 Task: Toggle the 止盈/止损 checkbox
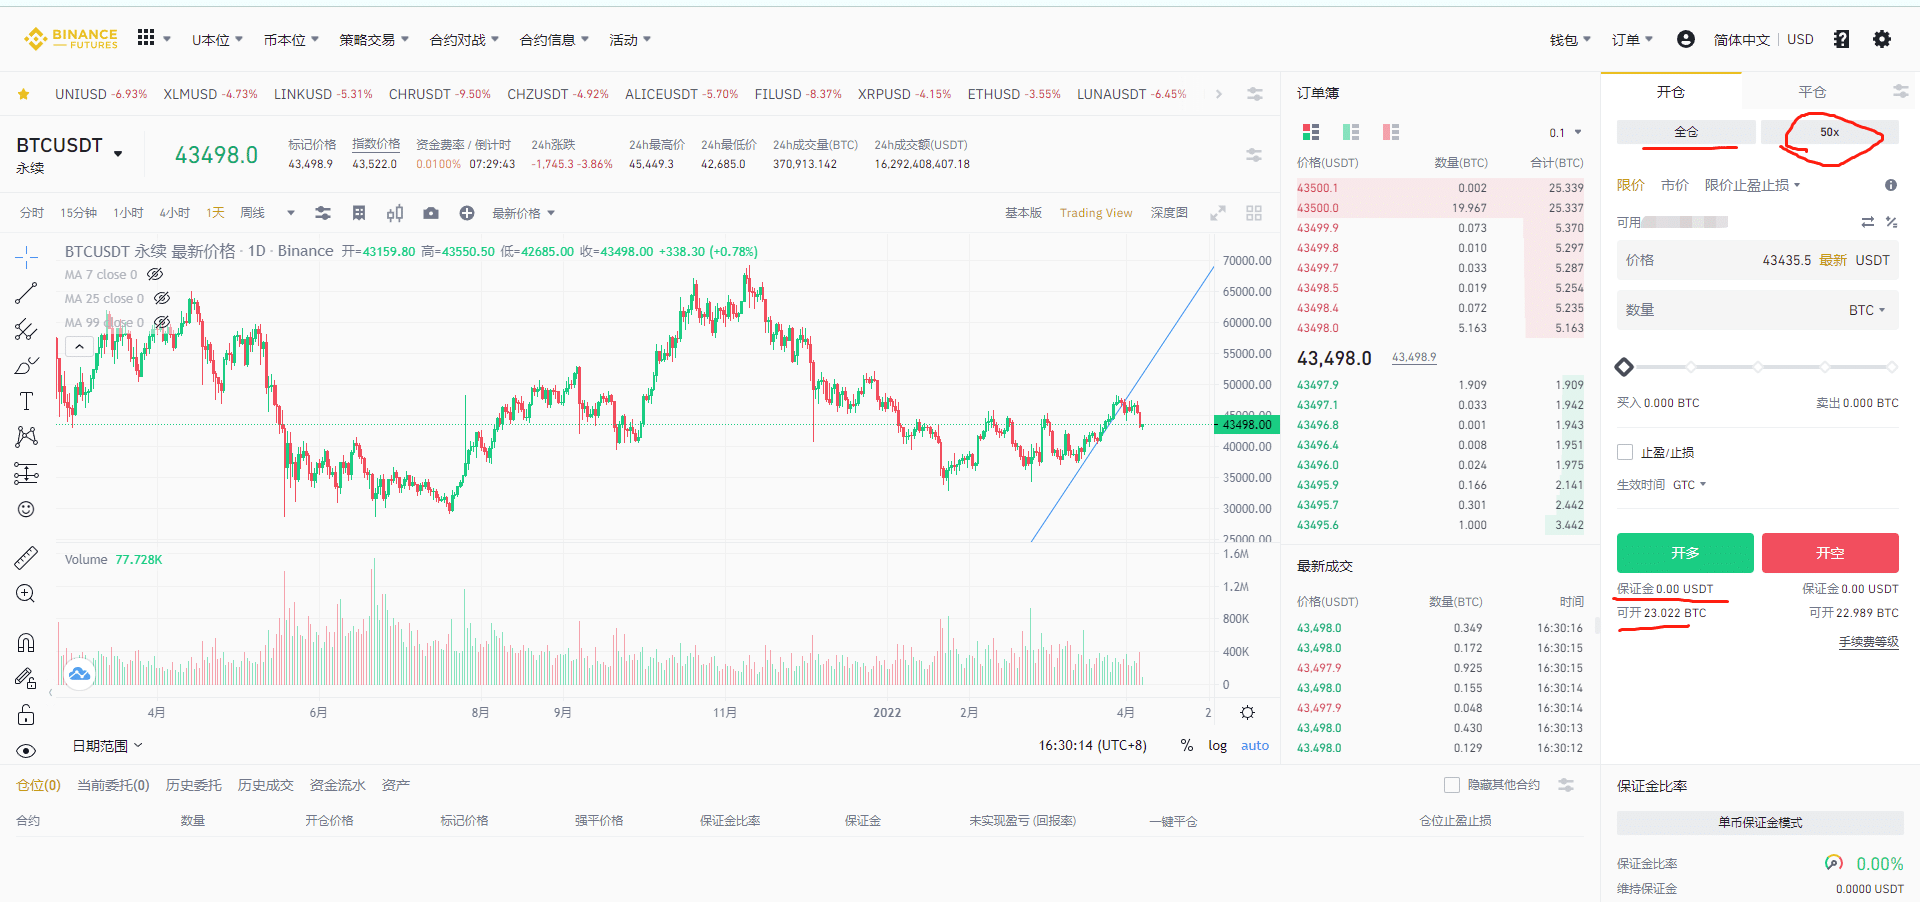[x=1625, y=452]
